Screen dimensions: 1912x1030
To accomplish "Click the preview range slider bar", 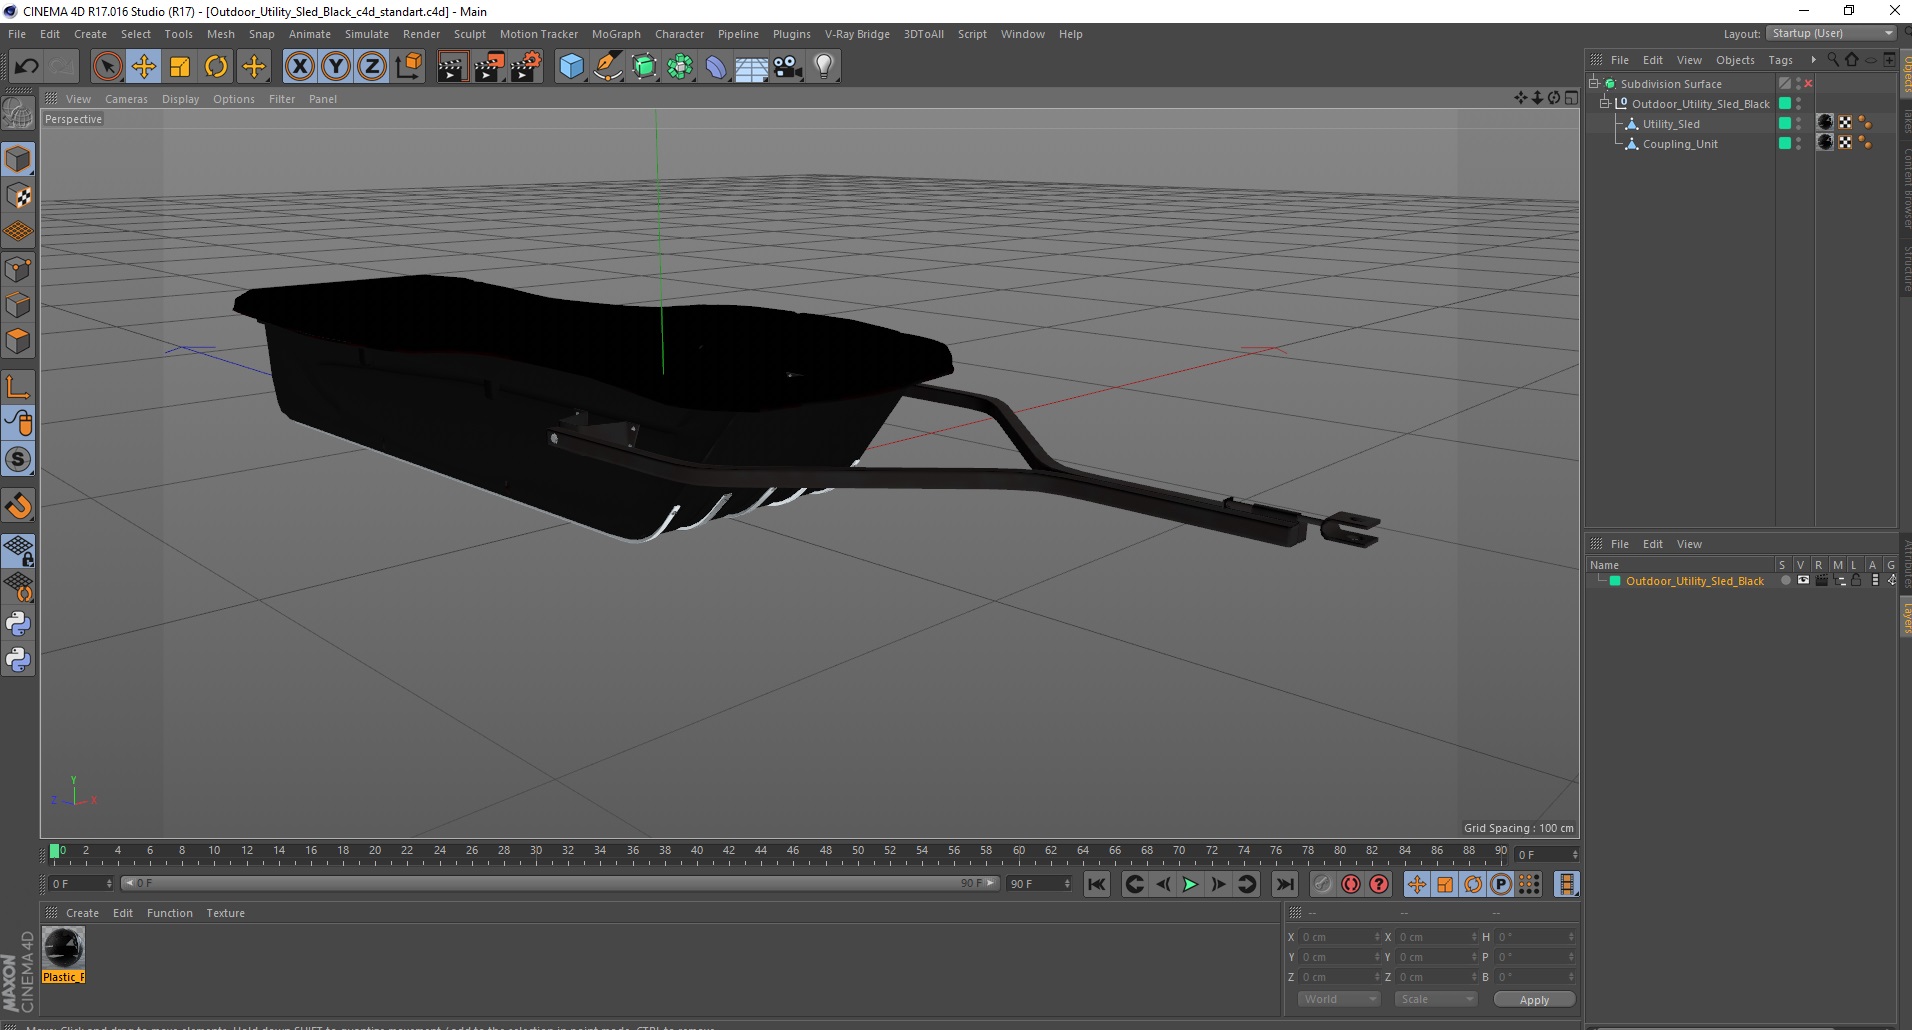I will pos(560,884).
